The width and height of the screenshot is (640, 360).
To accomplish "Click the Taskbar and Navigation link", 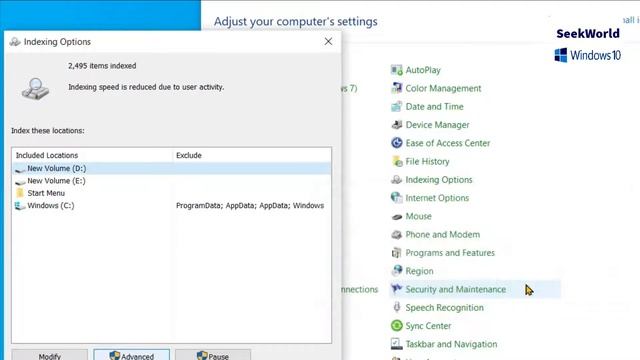I will [x=451, y=344].
